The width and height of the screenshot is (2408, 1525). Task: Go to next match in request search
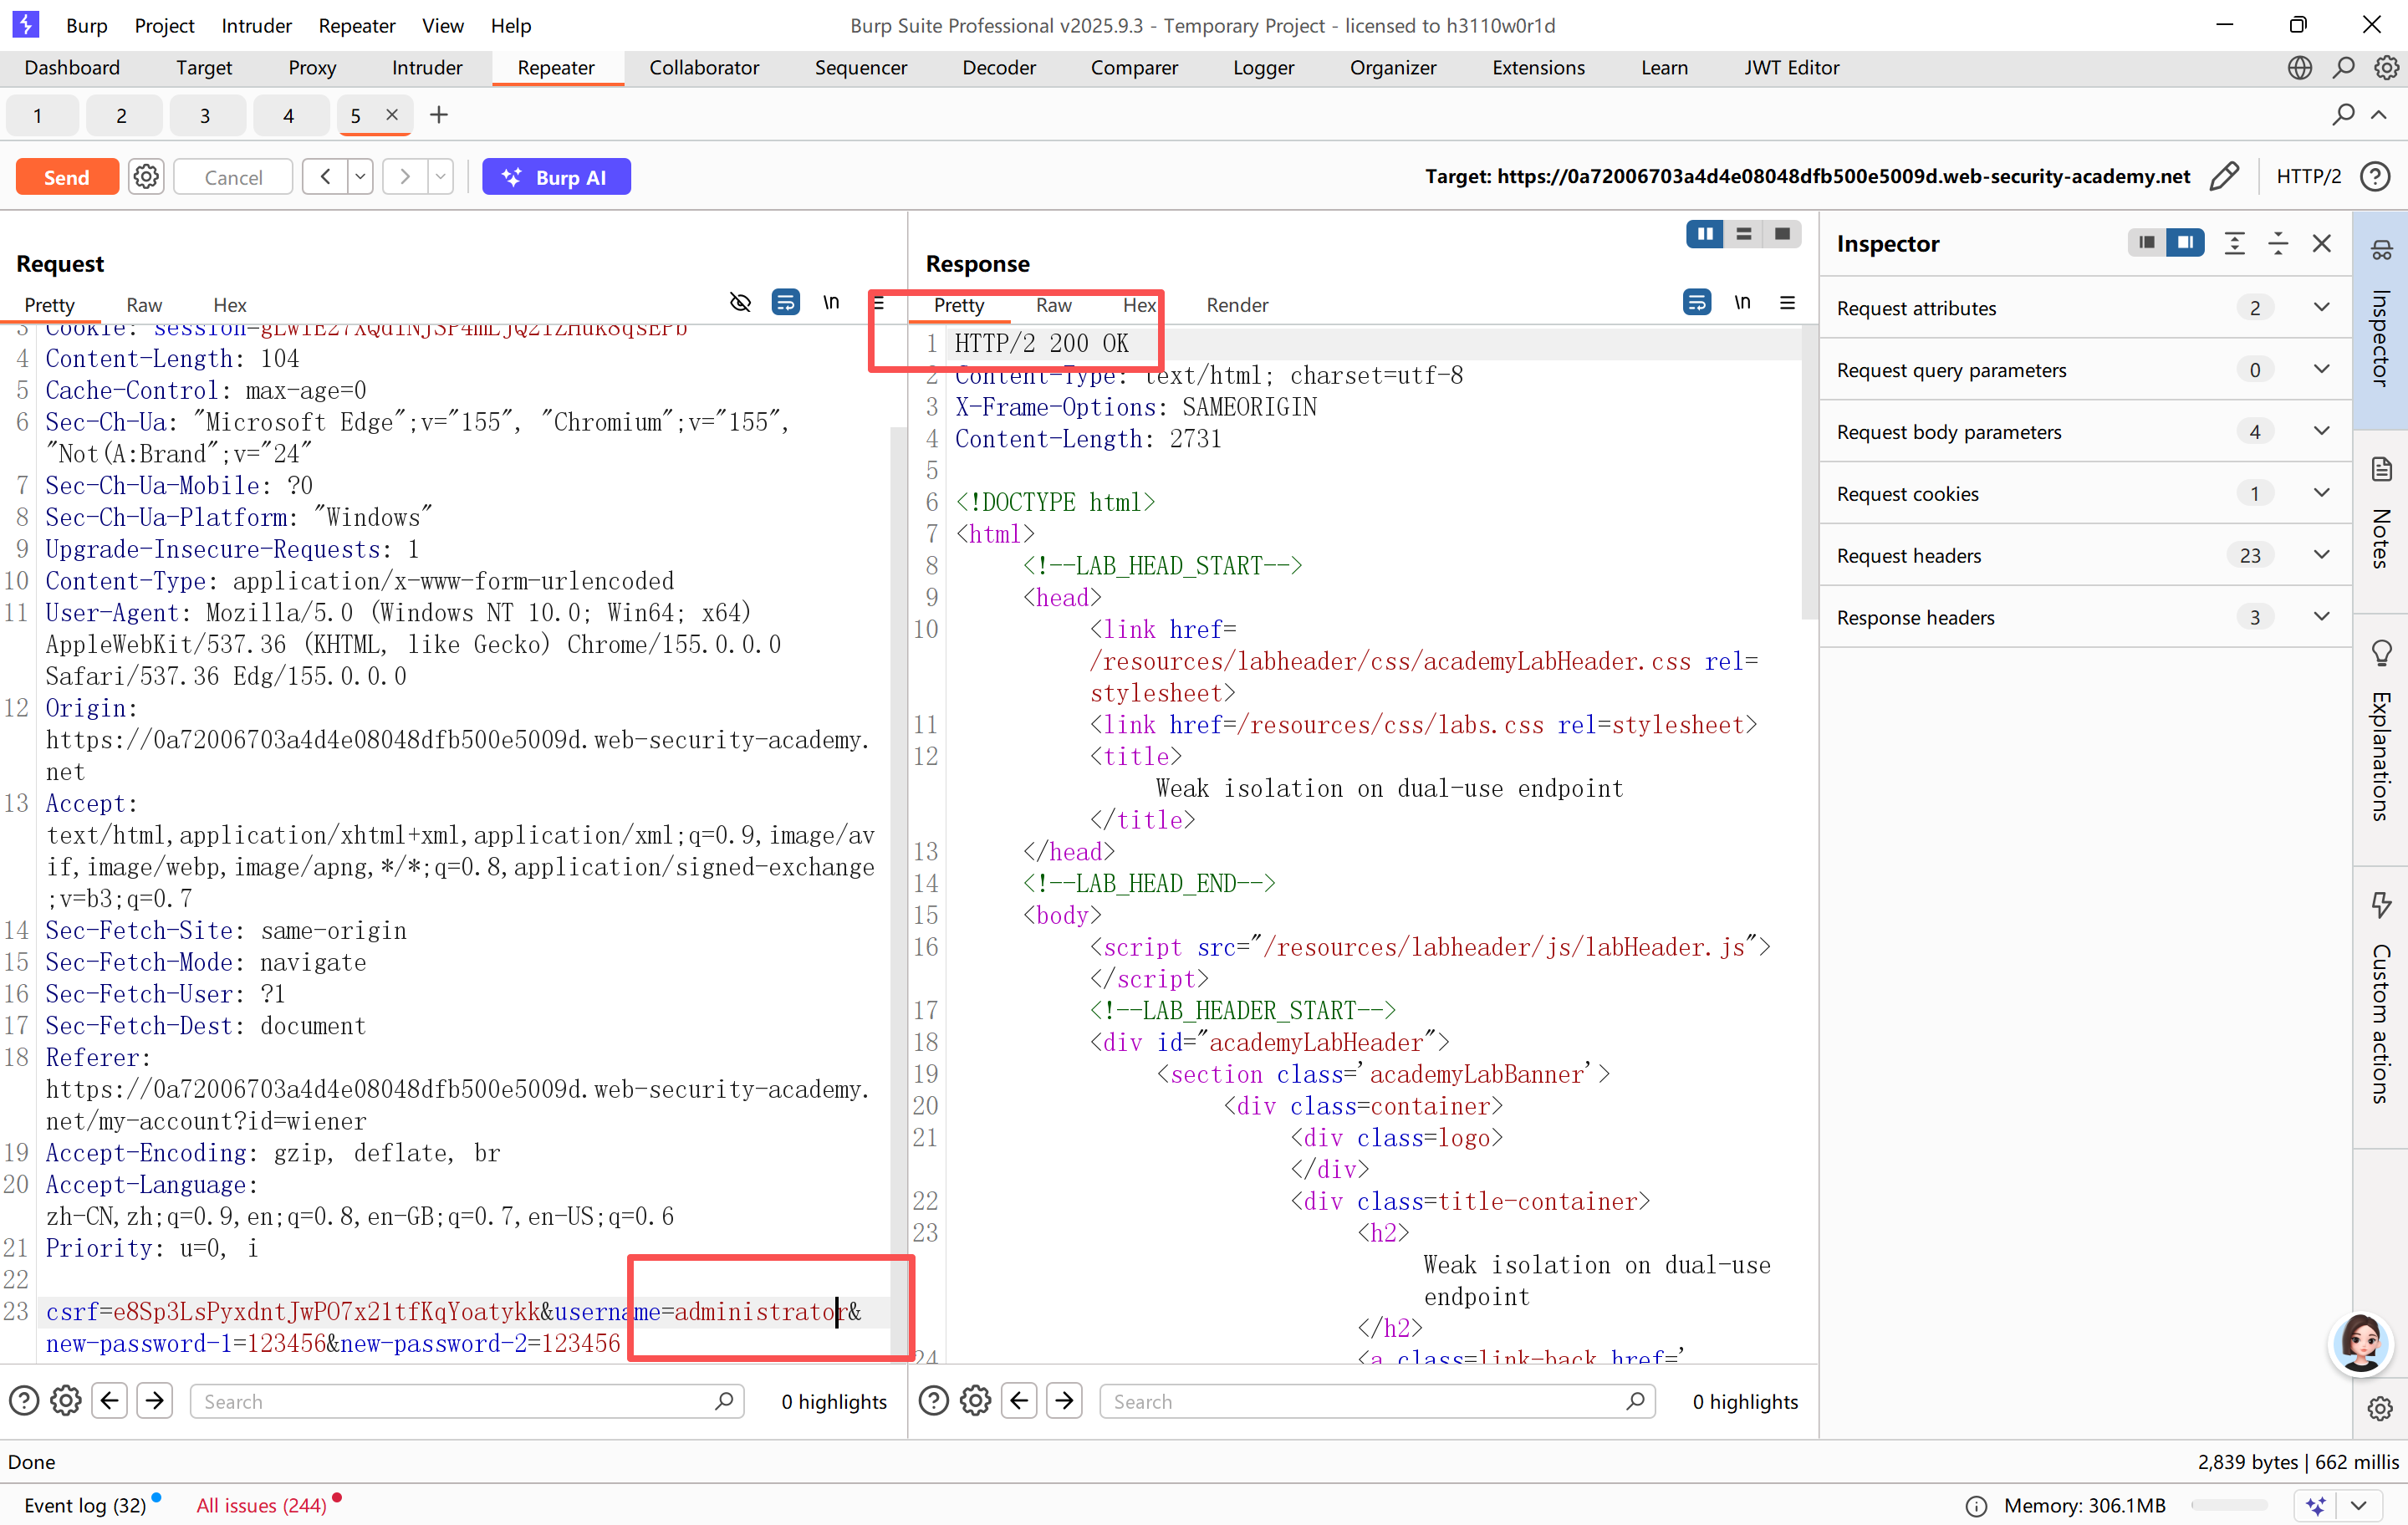tap(154, 1401)
